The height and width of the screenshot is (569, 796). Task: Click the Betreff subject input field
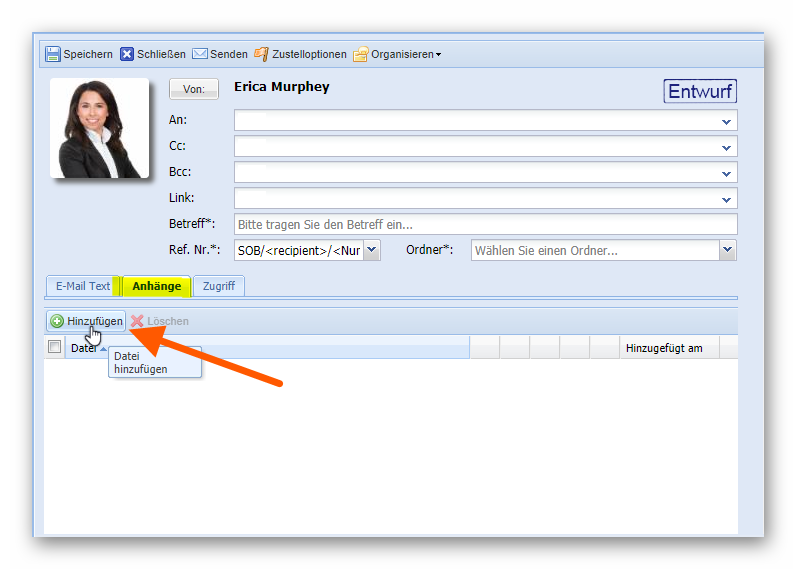pos(485,224)
